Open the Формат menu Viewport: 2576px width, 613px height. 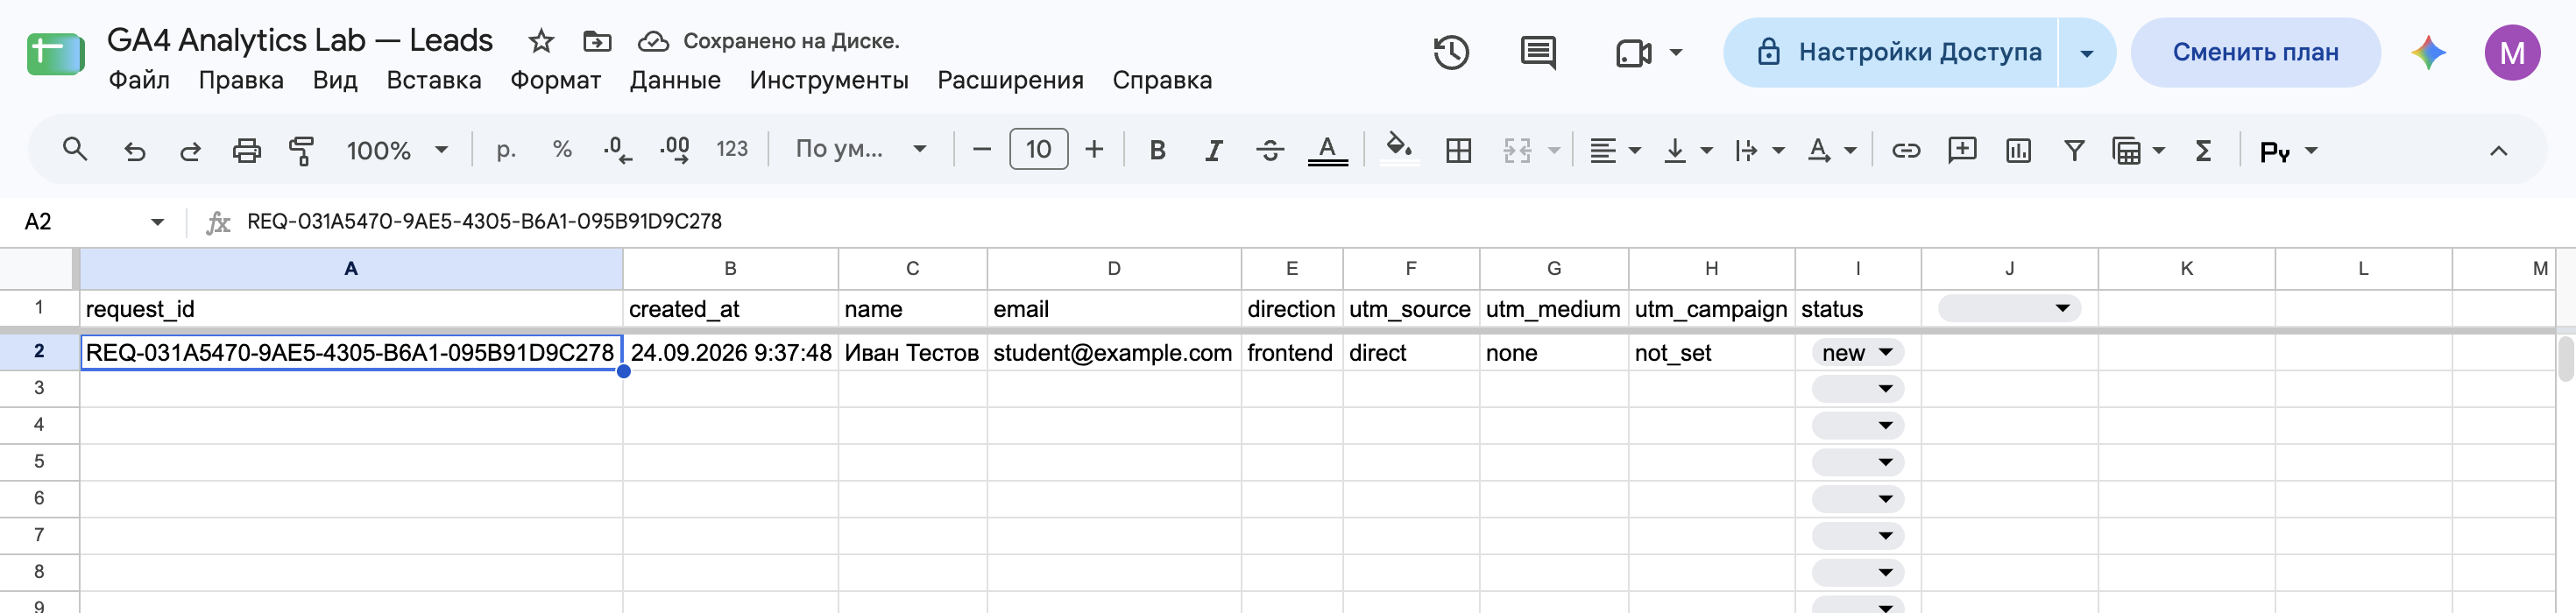[555, 80]
